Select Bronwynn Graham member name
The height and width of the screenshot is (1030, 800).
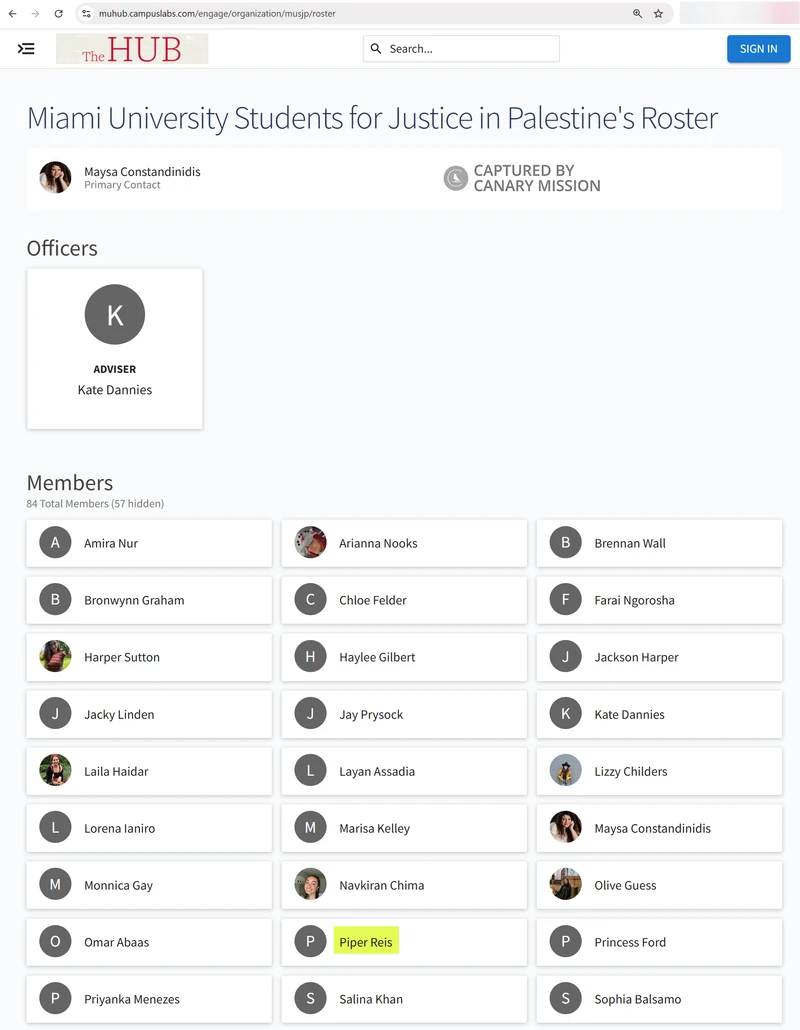134,600
